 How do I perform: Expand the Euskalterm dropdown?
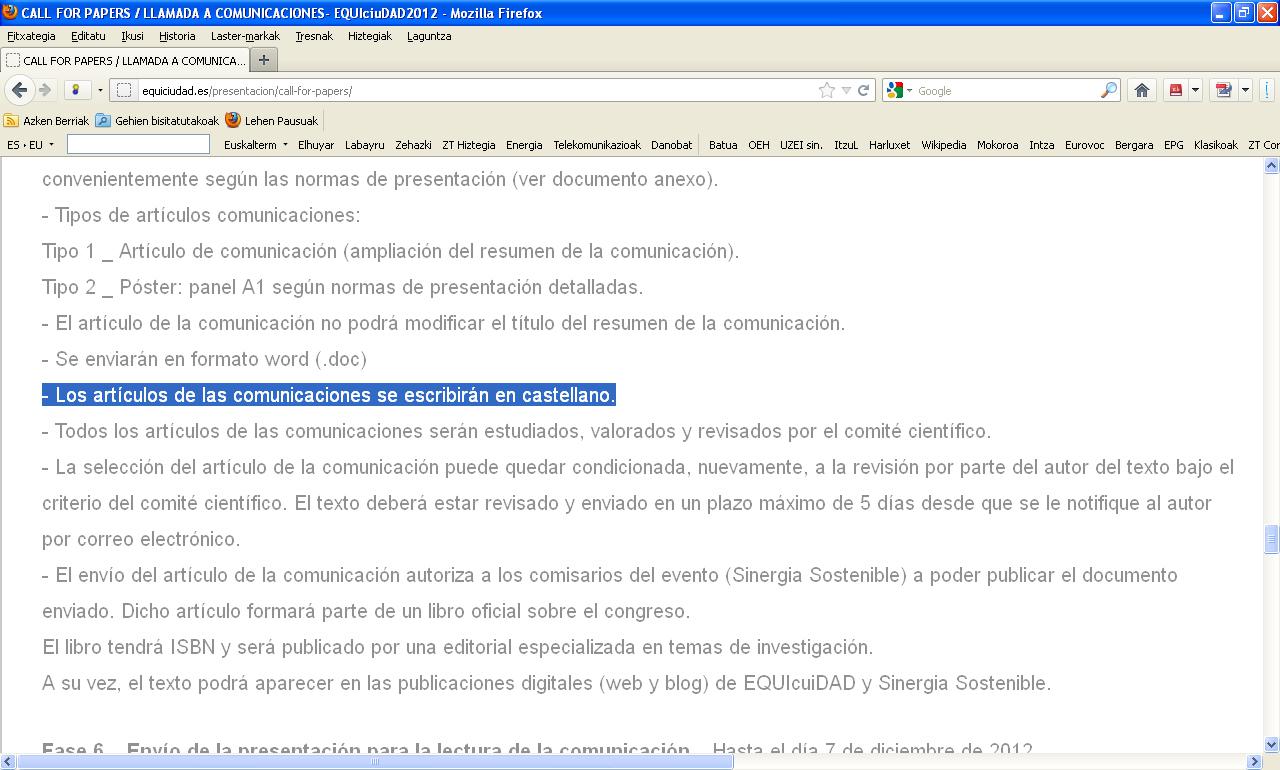tap(256, 145)
